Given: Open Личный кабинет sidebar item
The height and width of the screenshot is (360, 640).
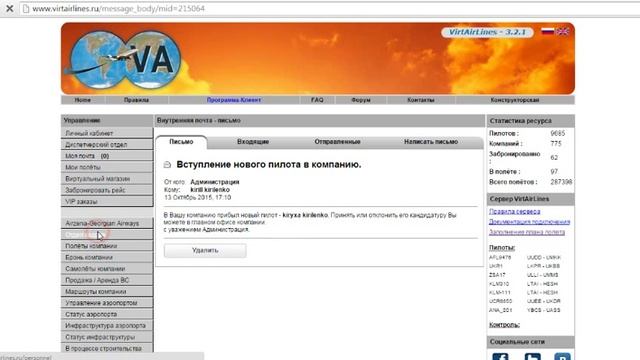Looking at the screenshot, I should (107, 133).
